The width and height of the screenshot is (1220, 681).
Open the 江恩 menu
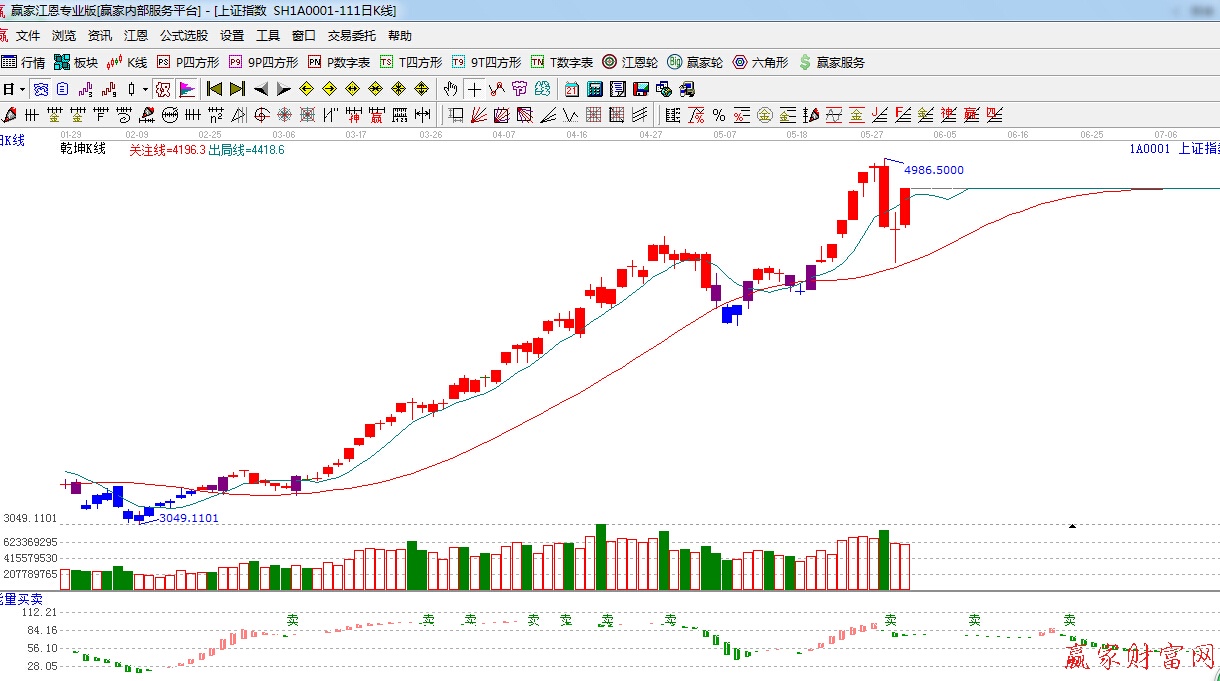[136, 36]
